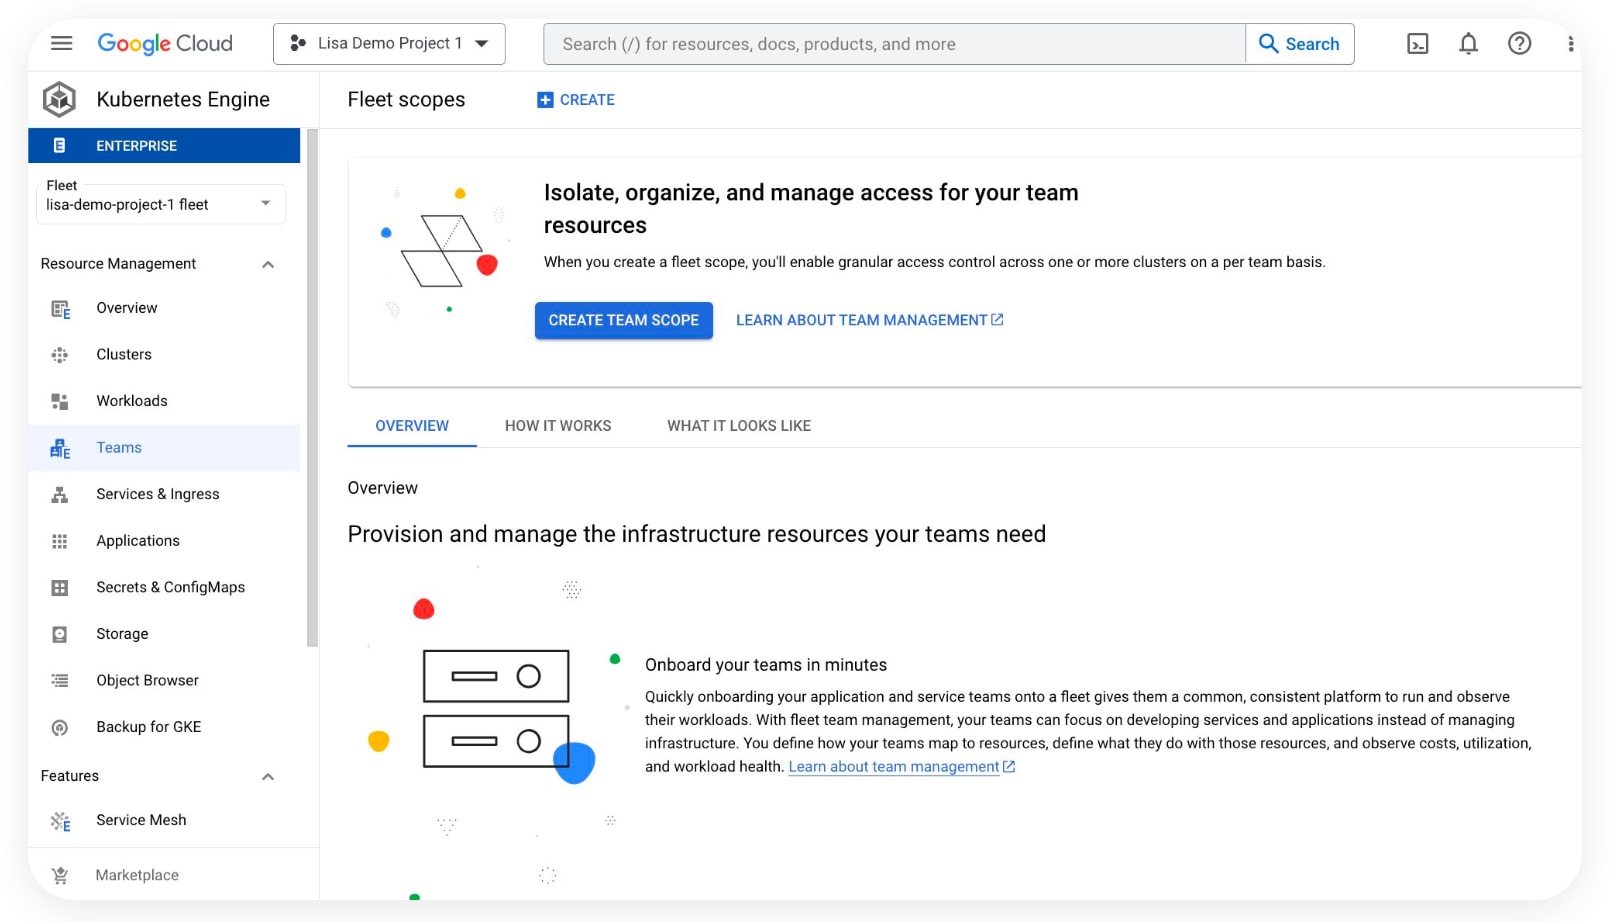Image resolution: width=1610 pixels, height=922 pixels.
Task: Click the Secrets & ConfigMaps icon
Action: 60,588
